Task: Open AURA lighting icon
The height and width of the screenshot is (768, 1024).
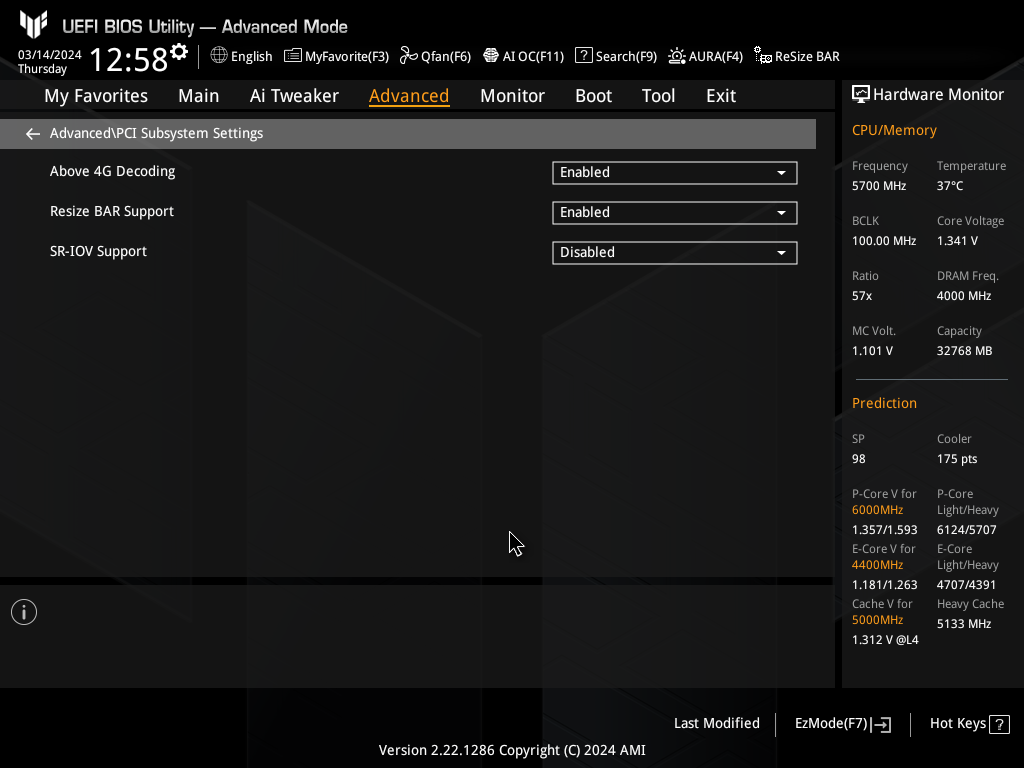Action: pyautogui.click(x=677, y=56)
